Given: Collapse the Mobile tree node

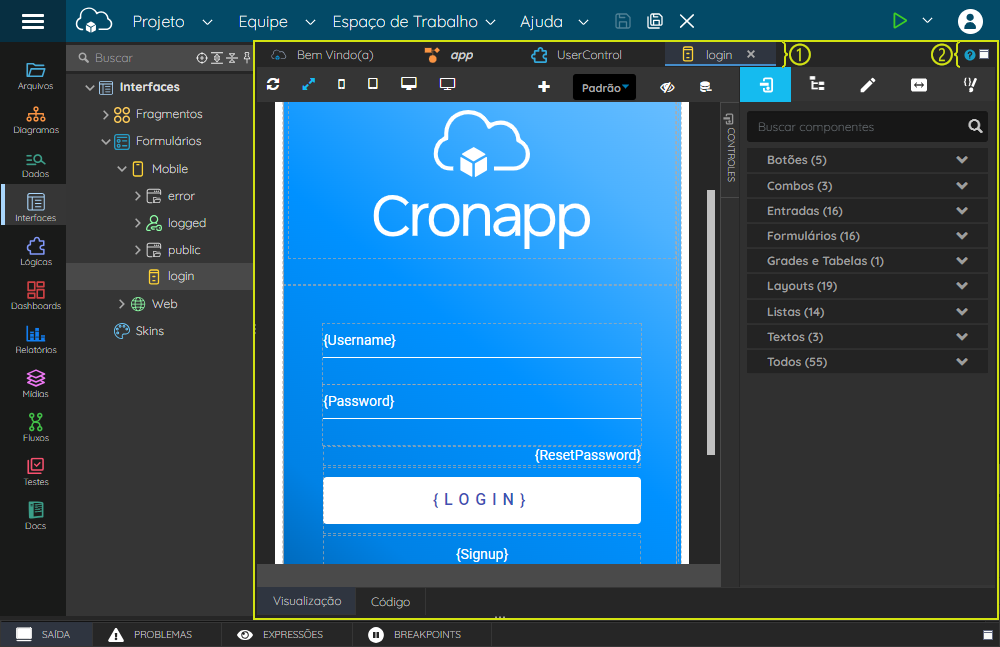Looking at the screenshot, I should (x=122, y=169).
